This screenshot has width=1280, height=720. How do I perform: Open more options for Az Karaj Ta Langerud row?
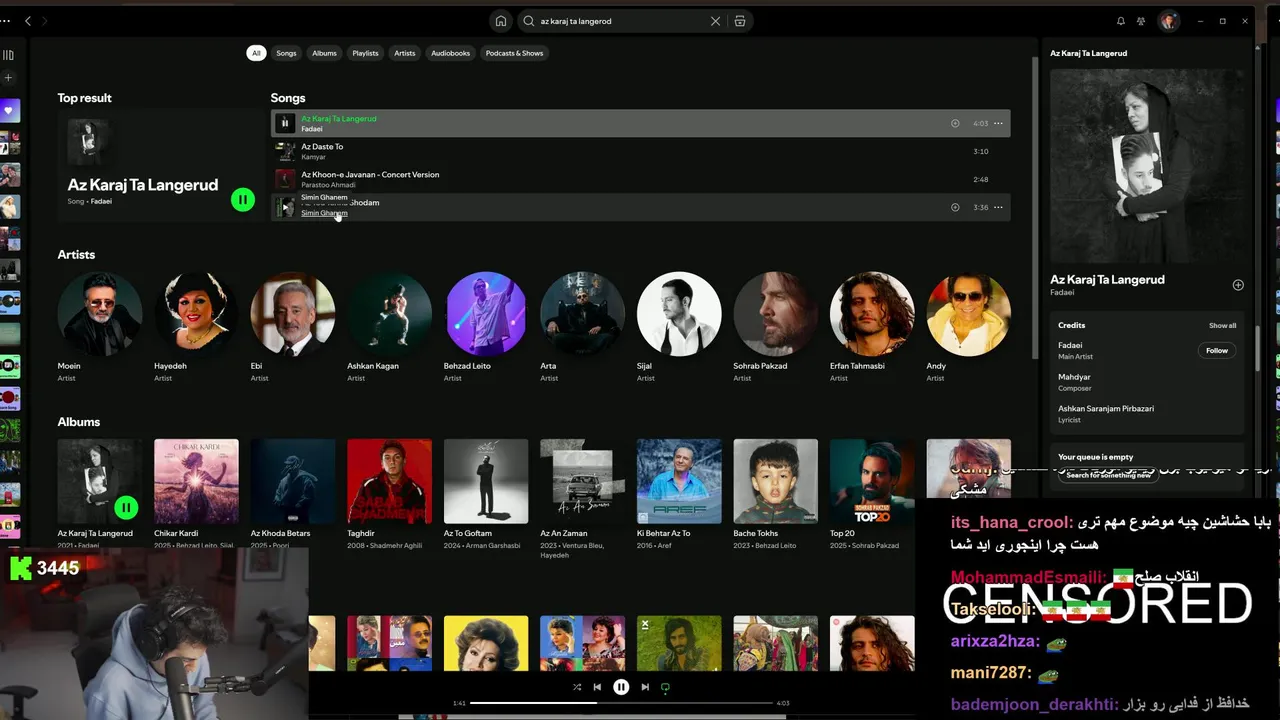(998, 123)
